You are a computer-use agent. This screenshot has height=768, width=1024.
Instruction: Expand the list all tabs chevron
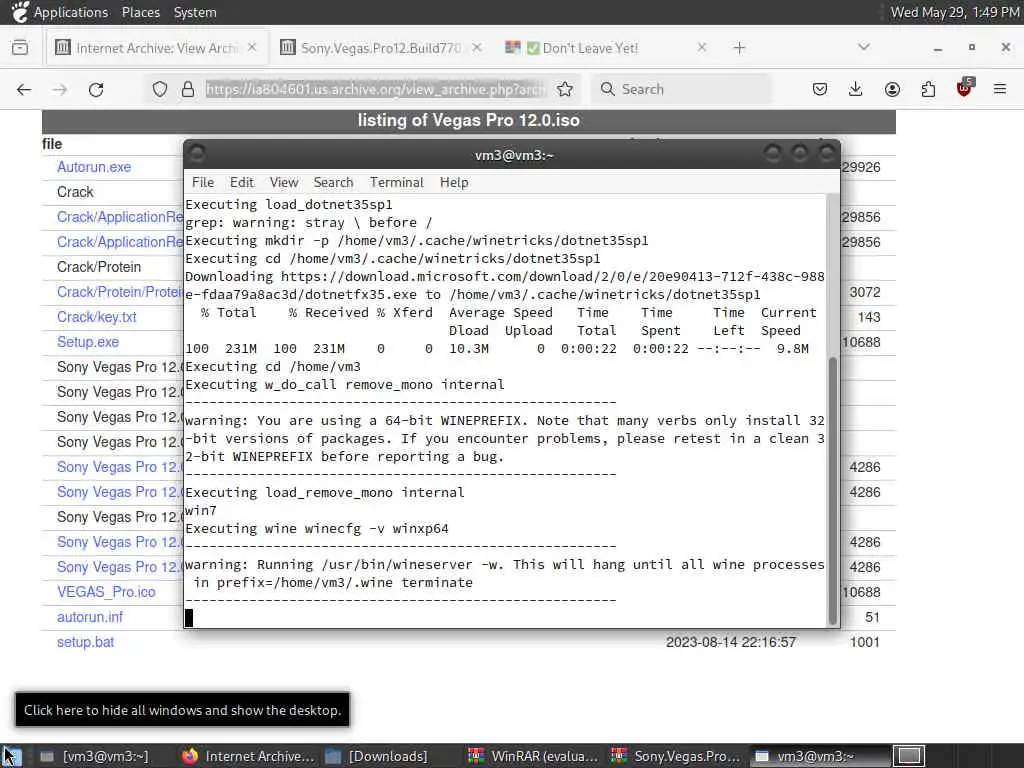[864, 48]
